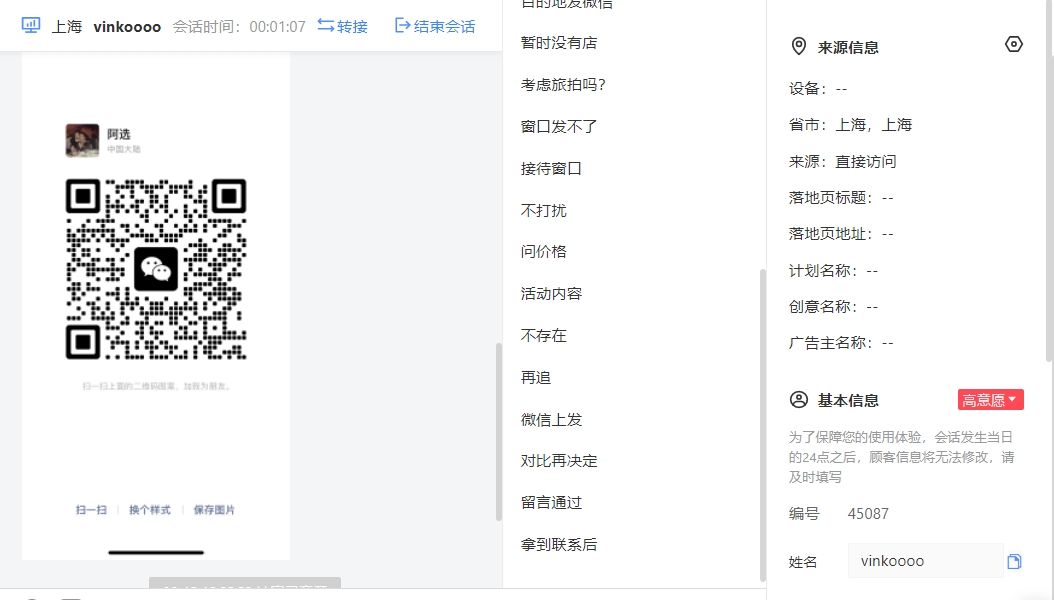
Task: Copy the name using the copy icon
Action: 1014,561
